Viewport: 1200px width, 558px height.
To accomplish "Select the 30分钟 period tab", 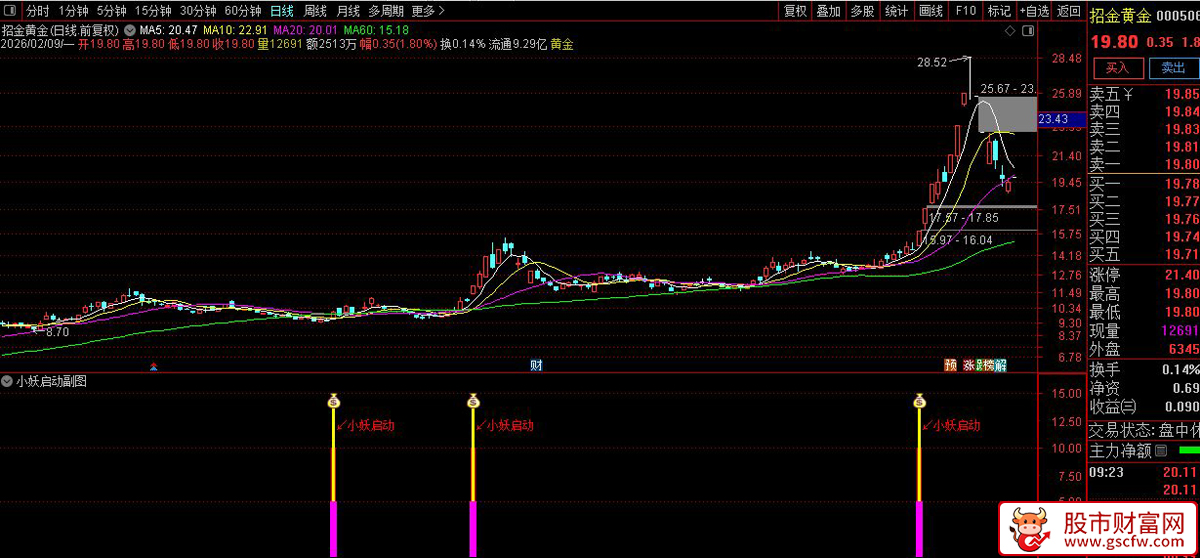I will click(x=198, y=11).
